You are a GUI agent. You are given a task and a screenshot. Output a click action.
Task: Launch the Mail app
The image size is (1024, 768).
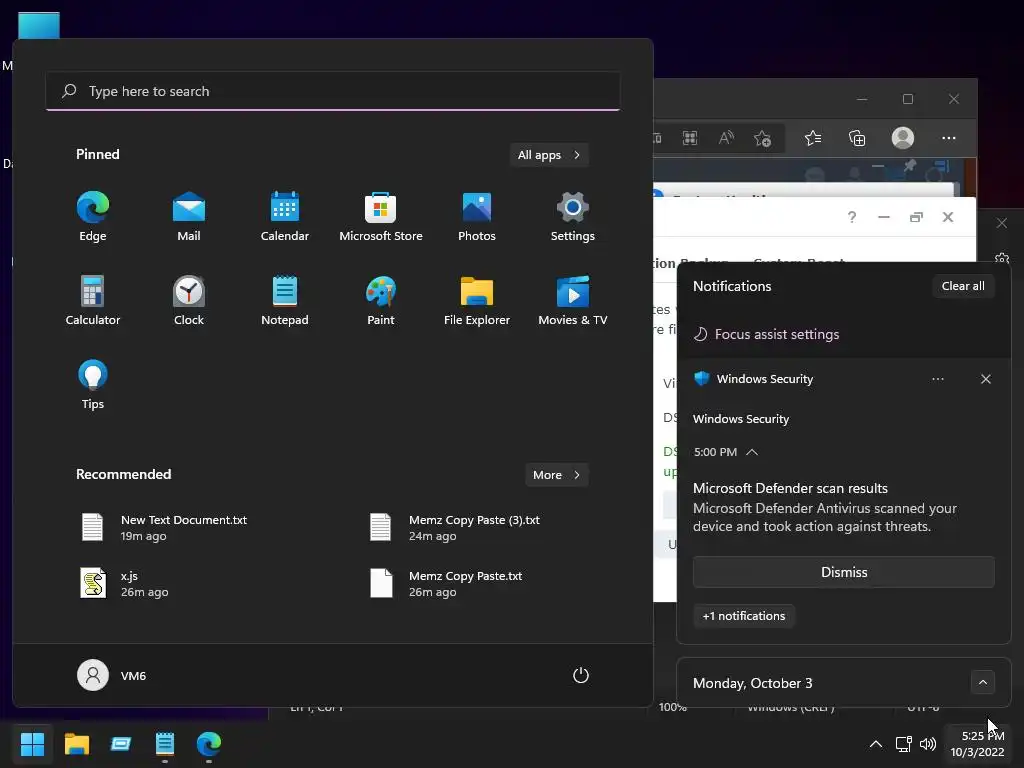[189, 217]
